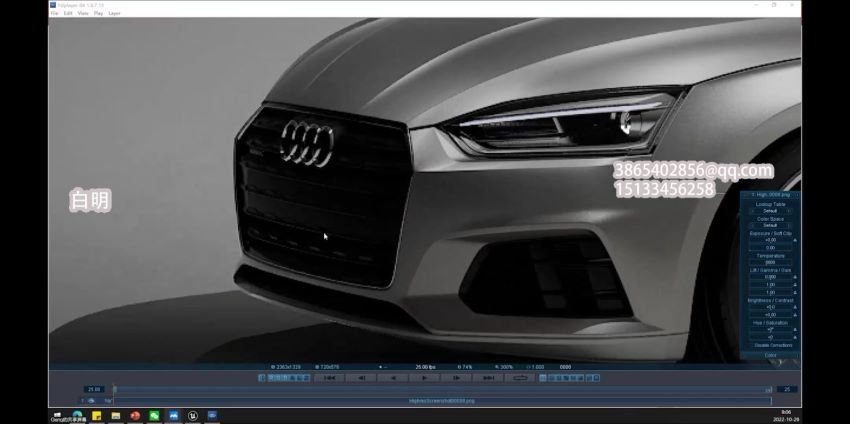Click the Temperature value field

tap(770, 262)
